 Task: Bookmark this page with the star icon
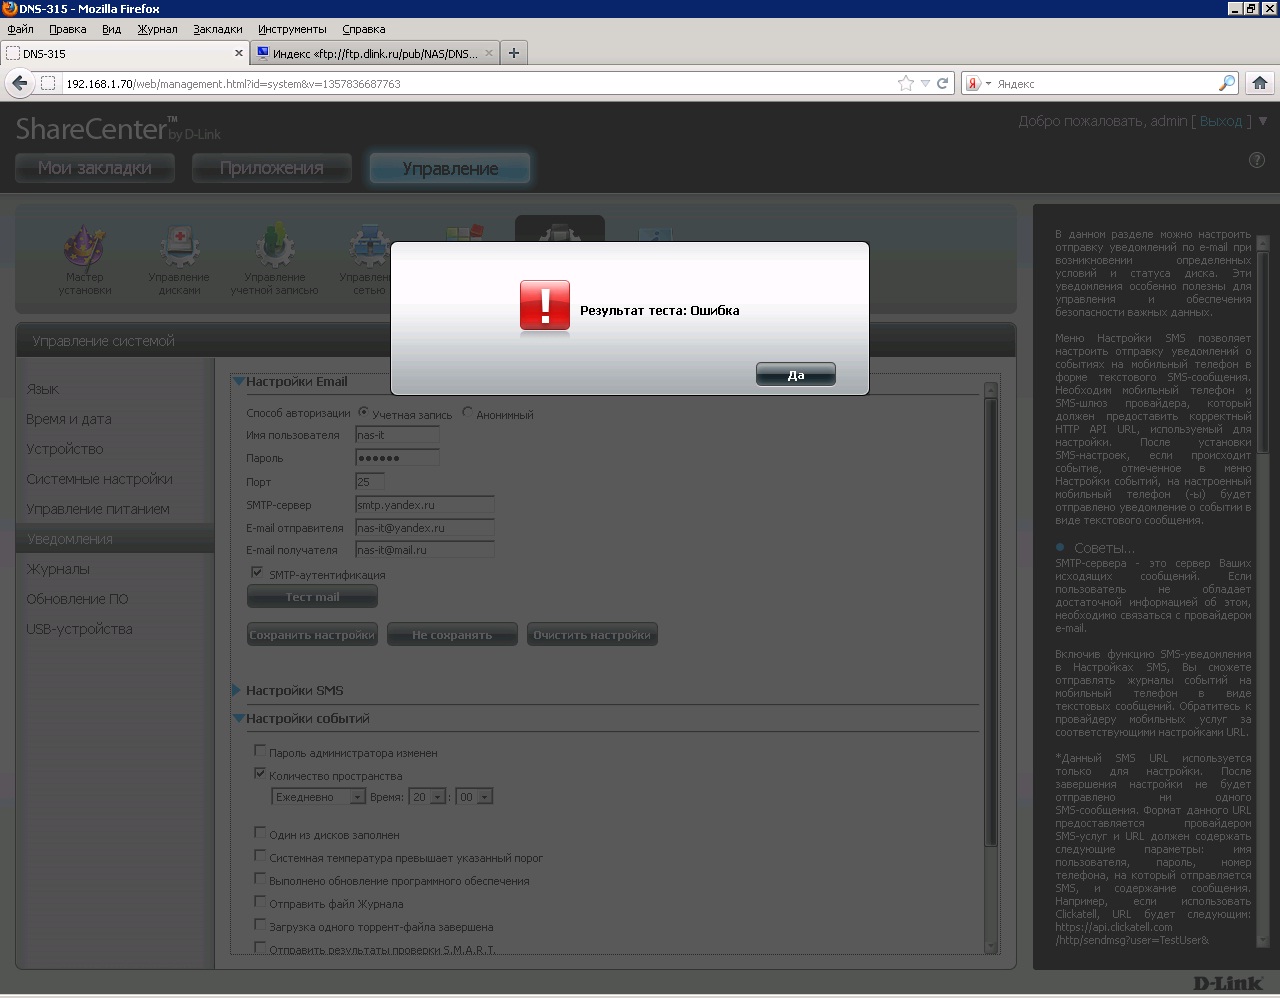click(906, 84)
